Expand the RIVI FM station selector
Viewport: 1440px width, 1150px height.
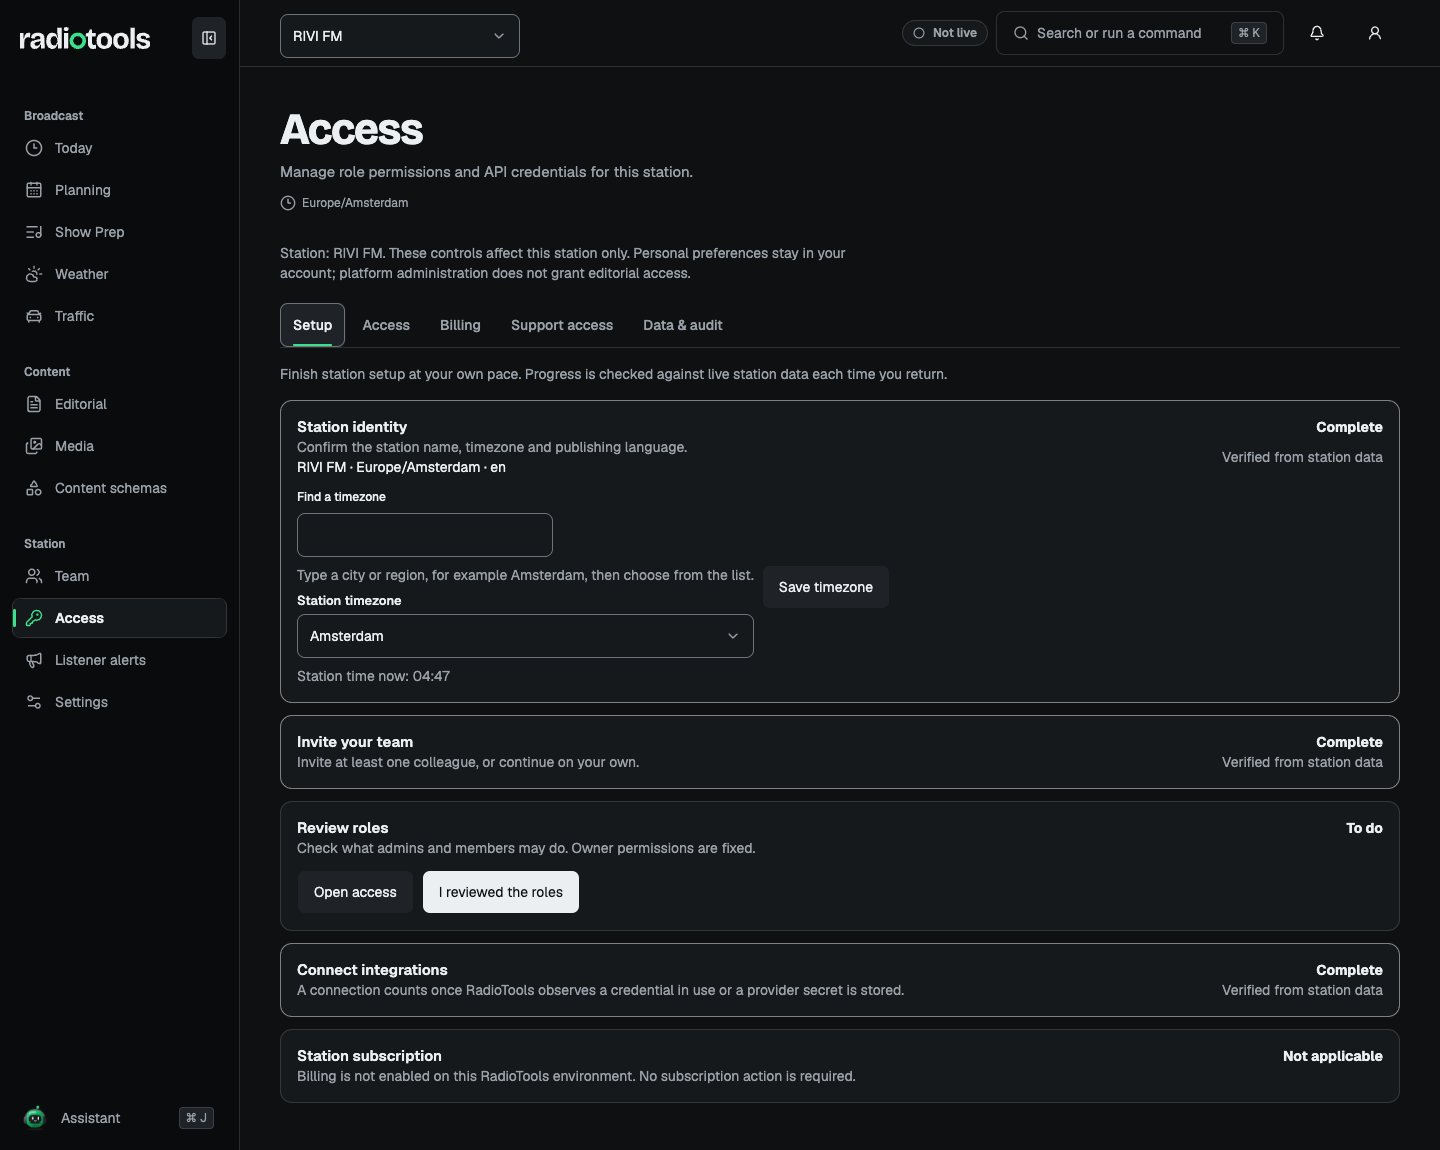pos(400,36)
